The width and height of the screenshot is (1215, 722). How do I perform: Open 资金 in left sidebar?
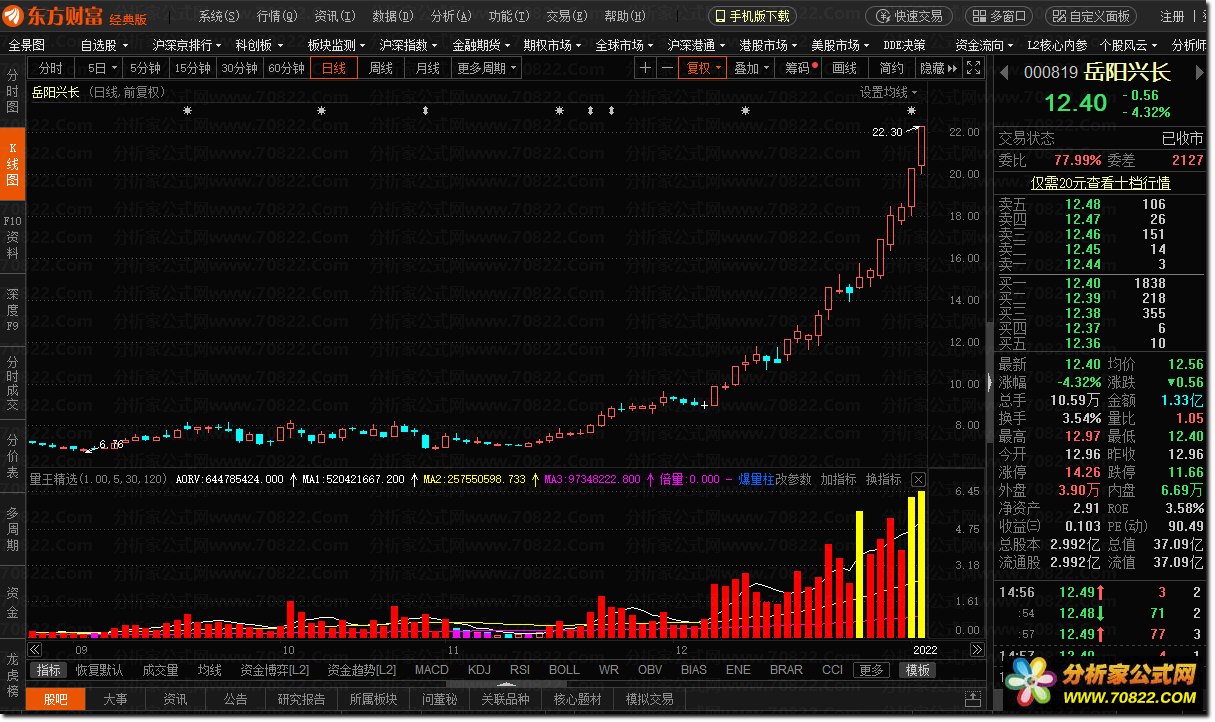(13, 603)
